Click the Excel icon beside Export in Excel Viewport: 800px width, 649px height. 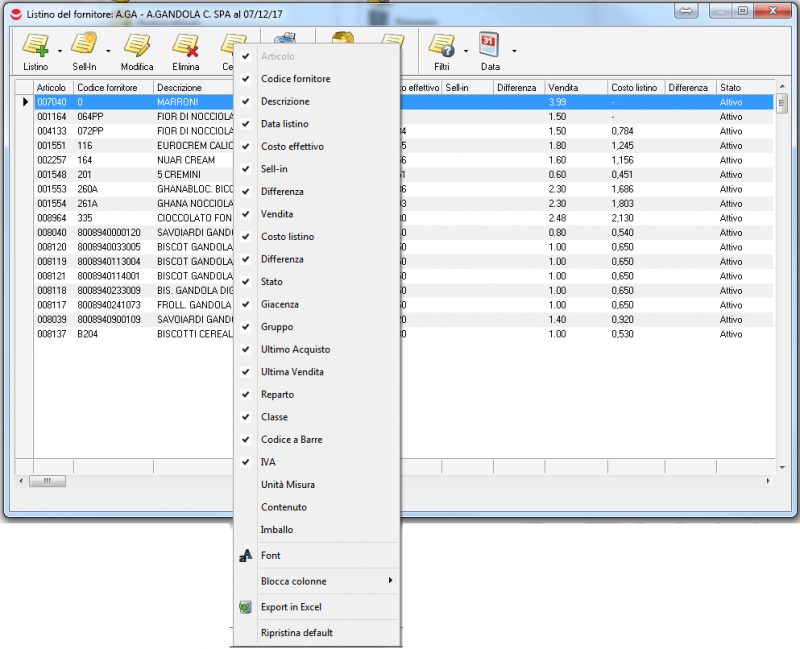point(245,607)
